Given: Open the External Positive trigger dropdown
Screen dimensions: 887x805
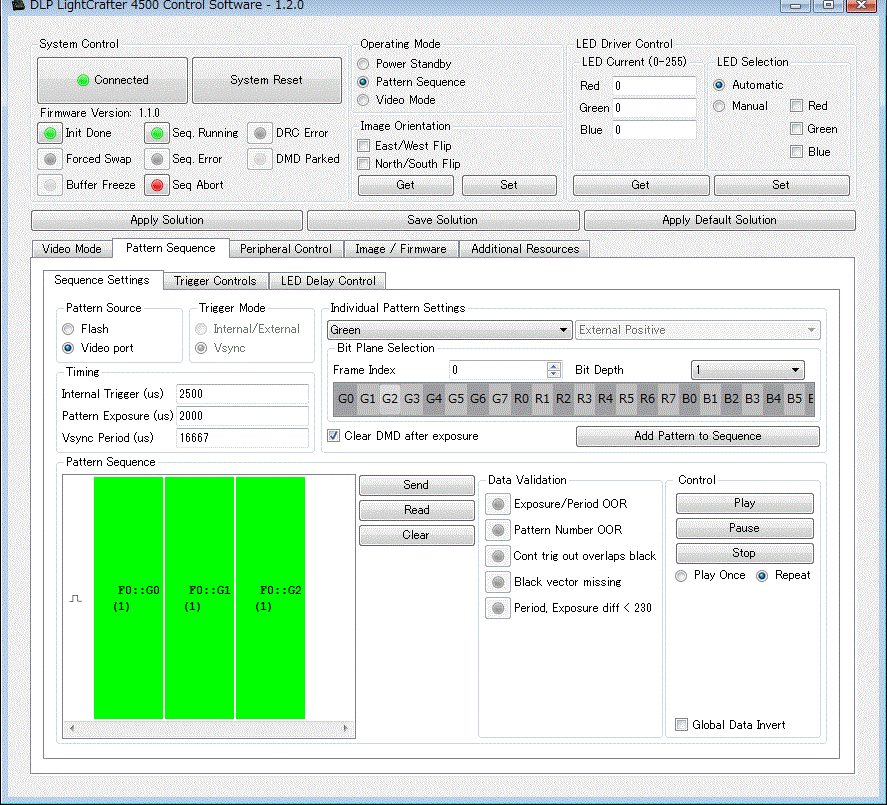Looking at the screenshot, I should click(x=697, y=330).
